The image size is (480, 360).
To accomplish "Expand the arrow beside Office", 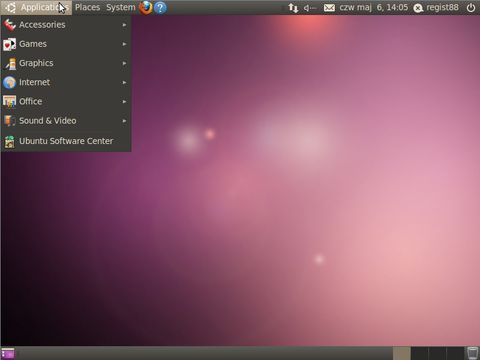I will tap(124, 102).
